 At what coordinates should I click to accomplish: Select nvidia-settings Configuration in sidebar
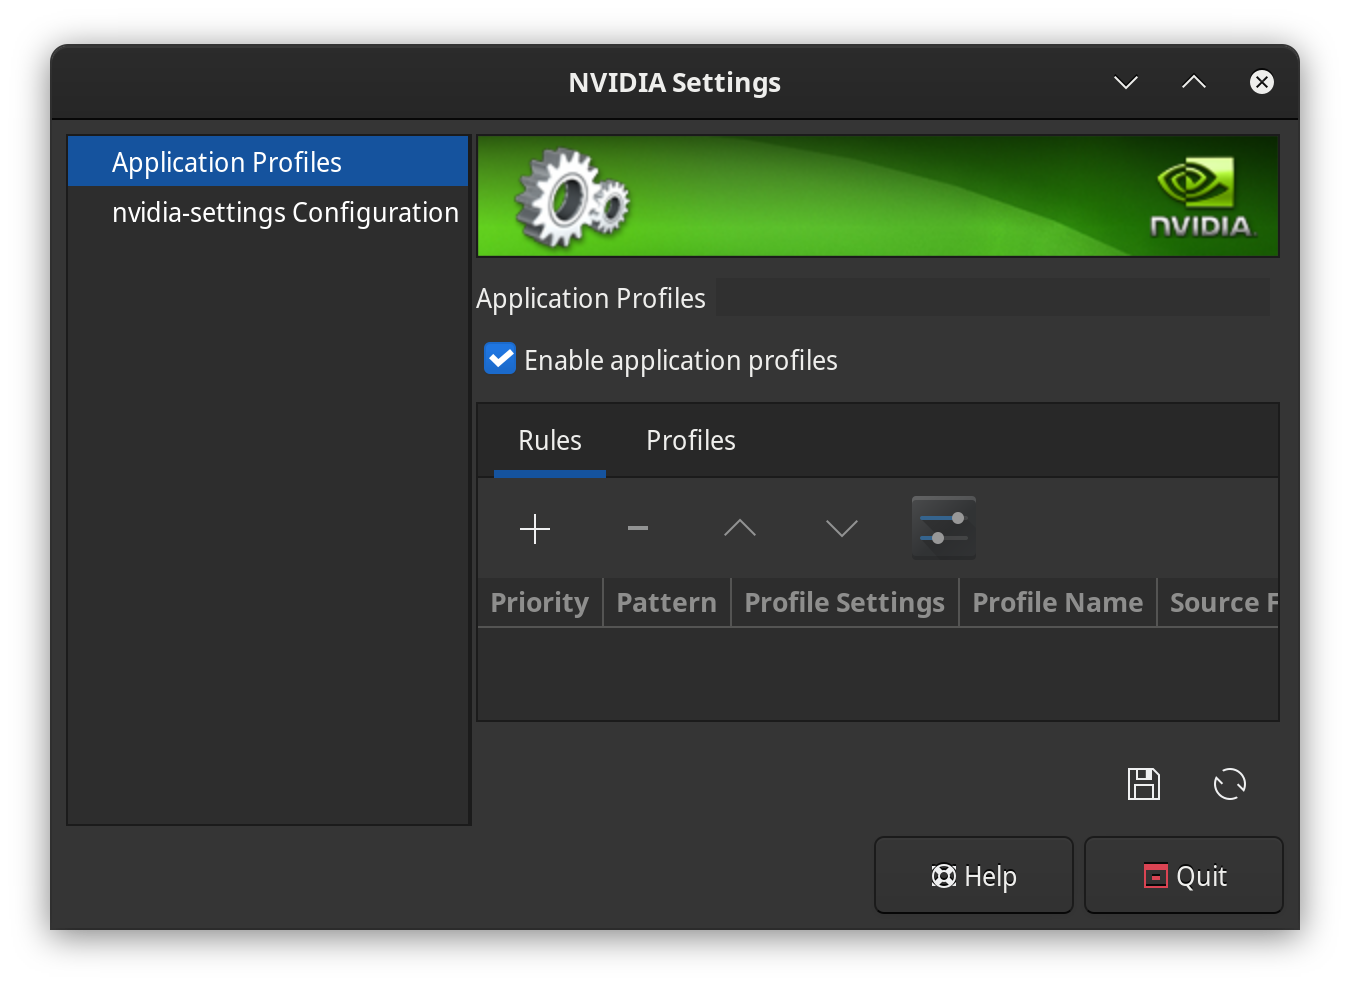pyautogui.click(x=285, y=213)
